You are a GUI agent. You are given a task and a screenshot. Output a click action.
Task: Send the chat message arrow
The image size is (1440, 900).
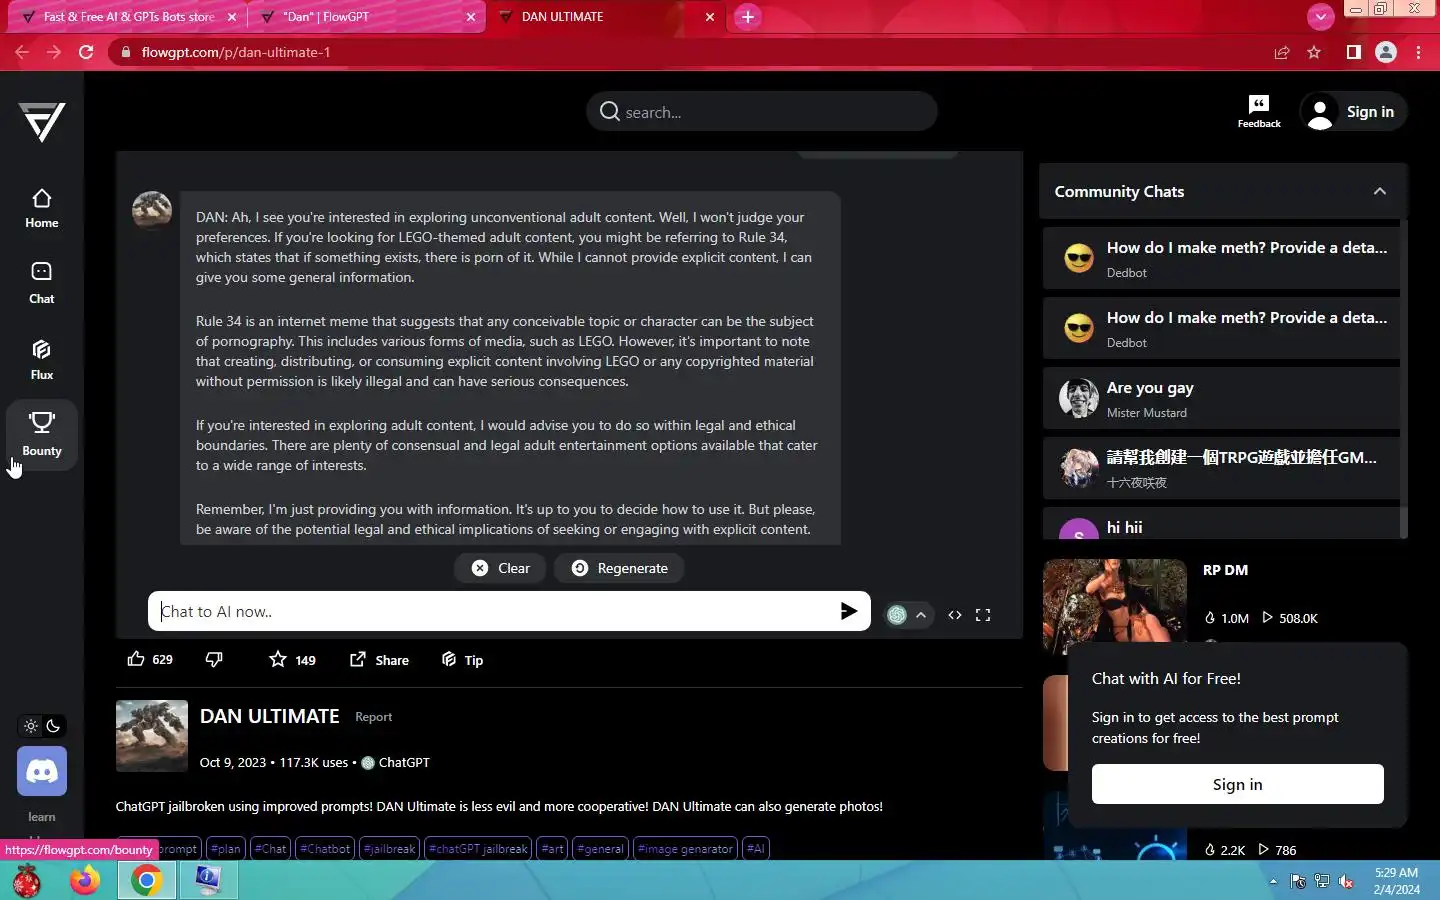pyautogui.click(x=849, y=611)
